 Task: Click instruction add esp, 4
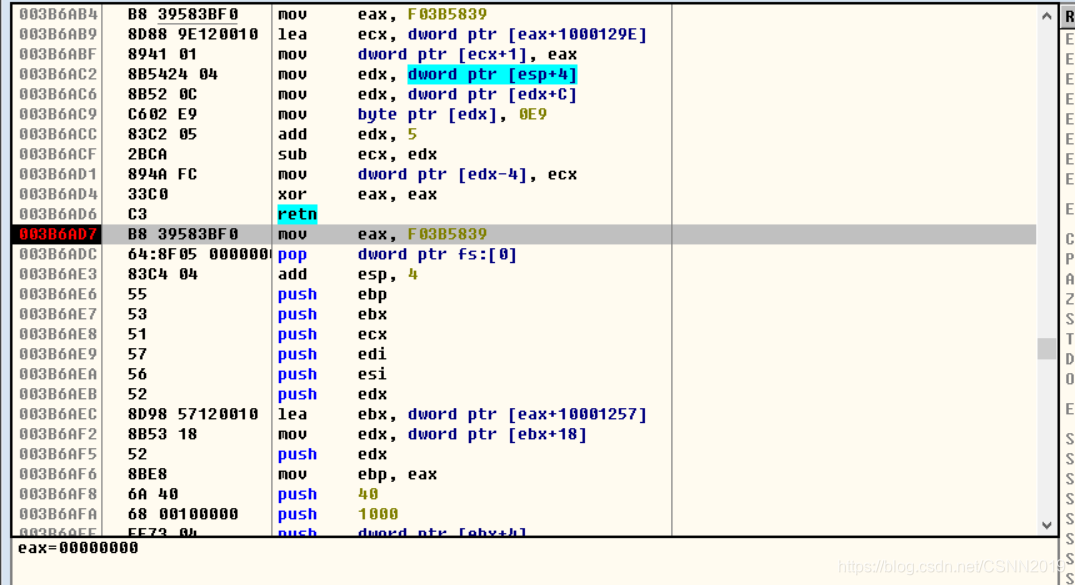pos(347,274)
